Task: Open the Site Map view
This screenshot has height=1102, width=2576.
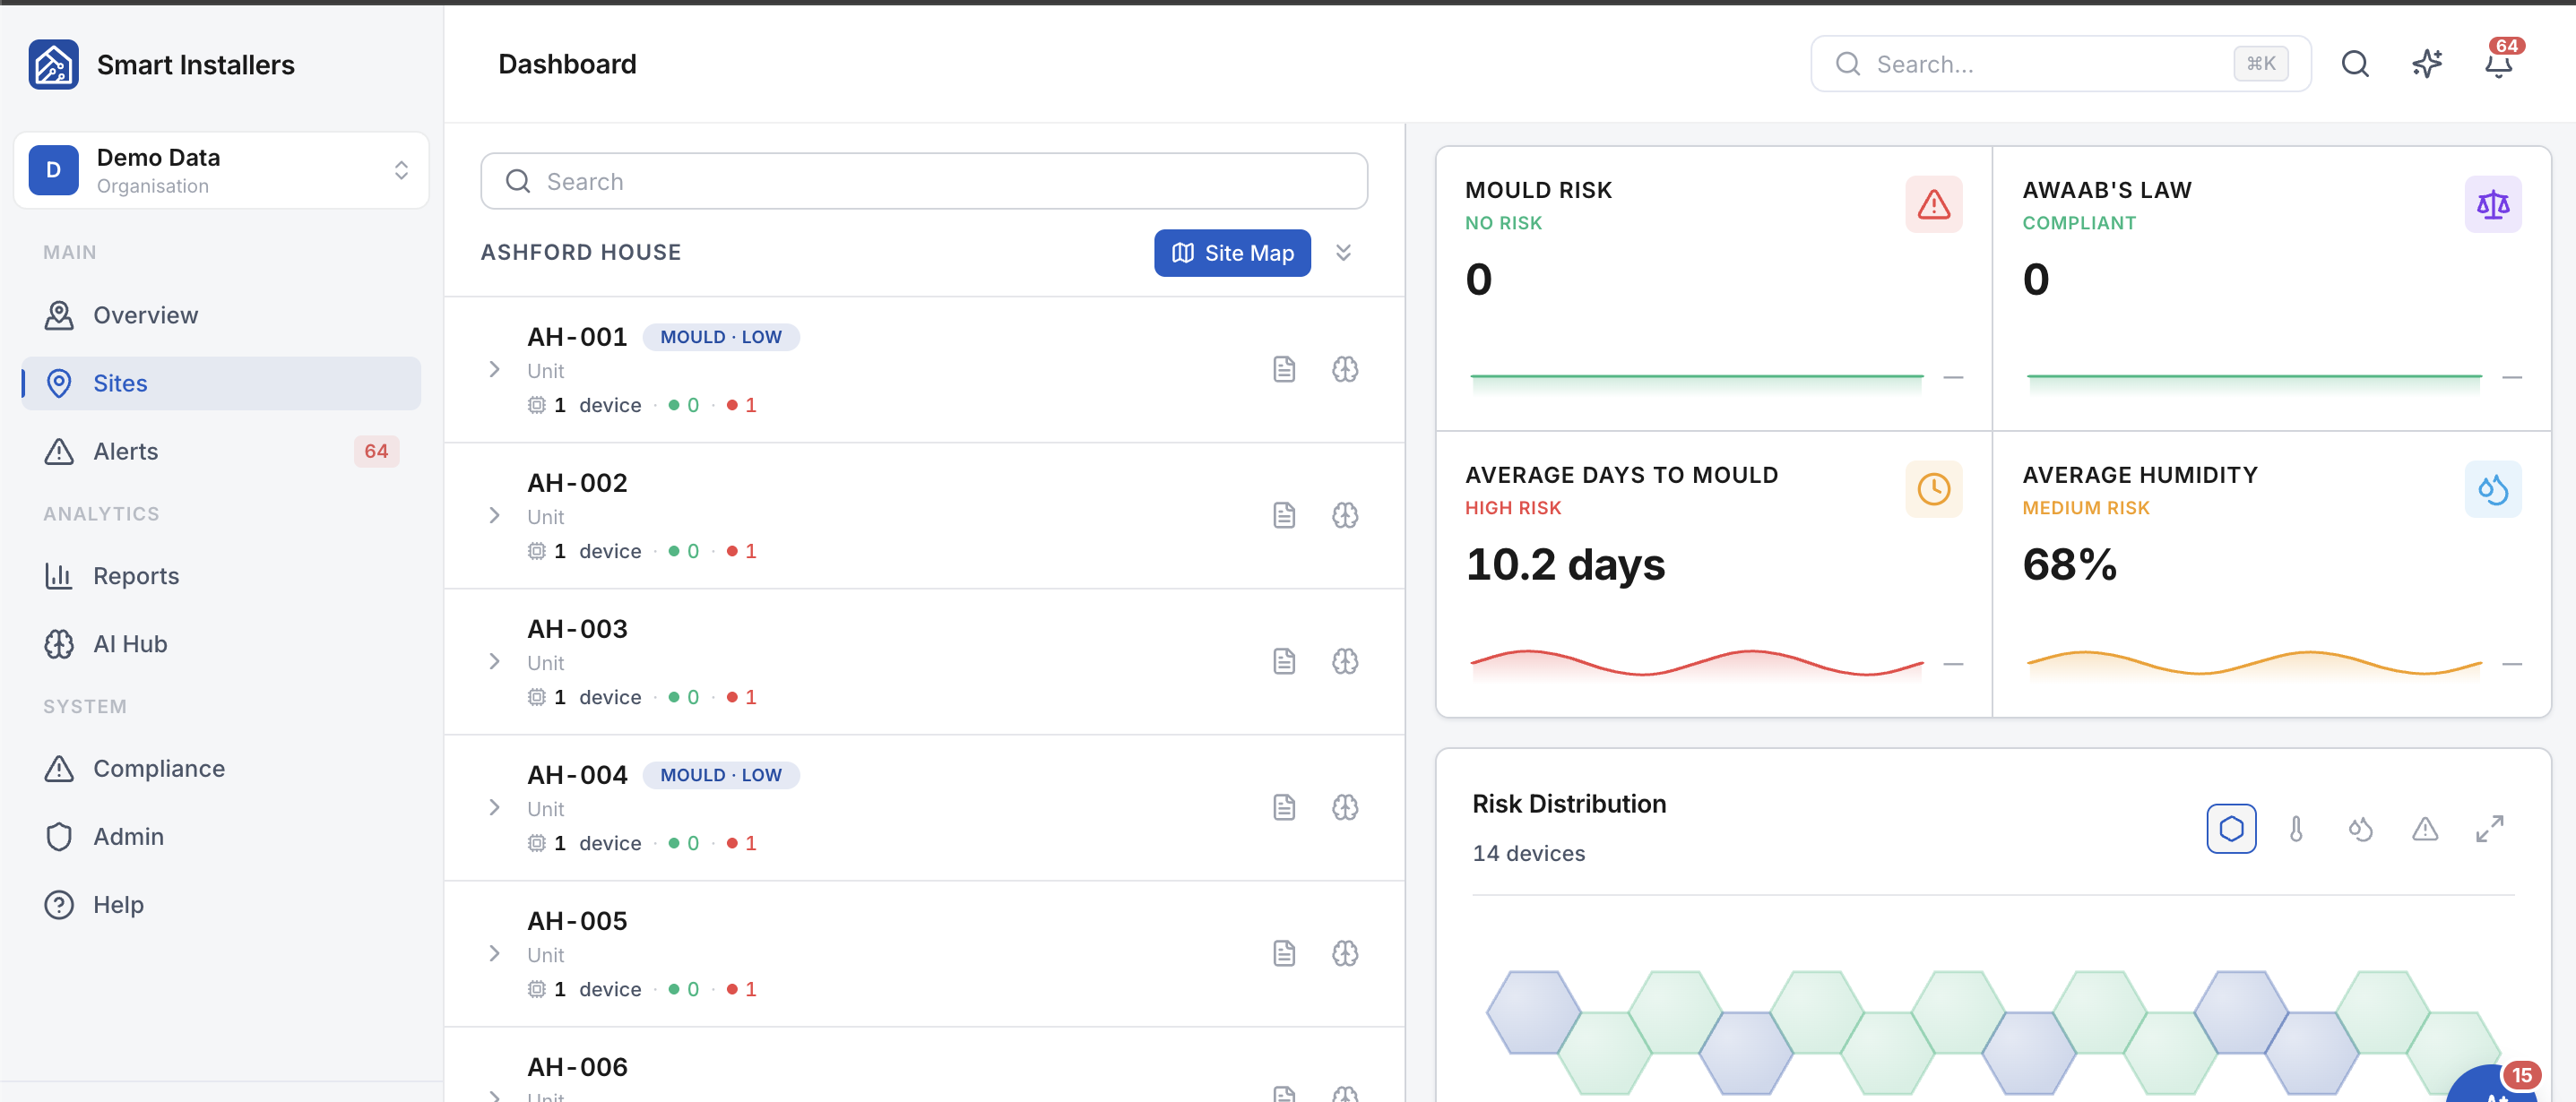Action: [1232, 253]
